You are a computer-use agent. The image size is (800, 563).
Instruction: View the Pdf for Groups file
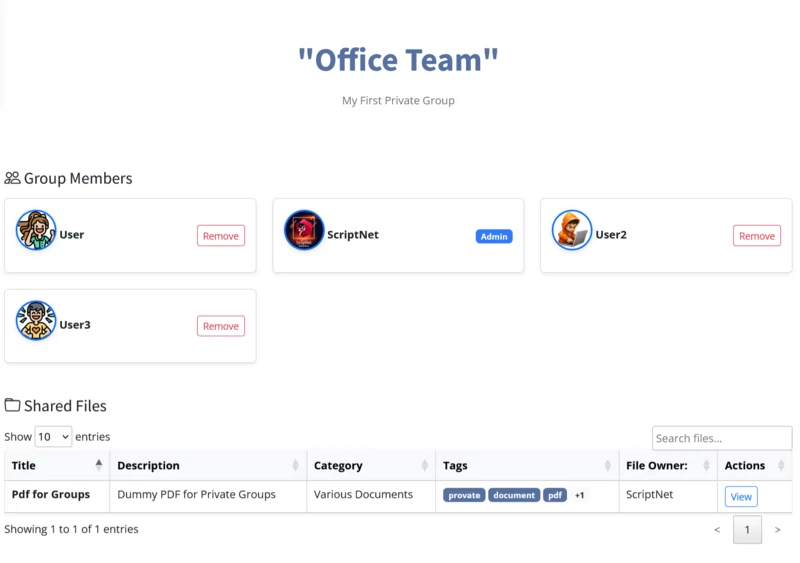click(x=740, y=496)
